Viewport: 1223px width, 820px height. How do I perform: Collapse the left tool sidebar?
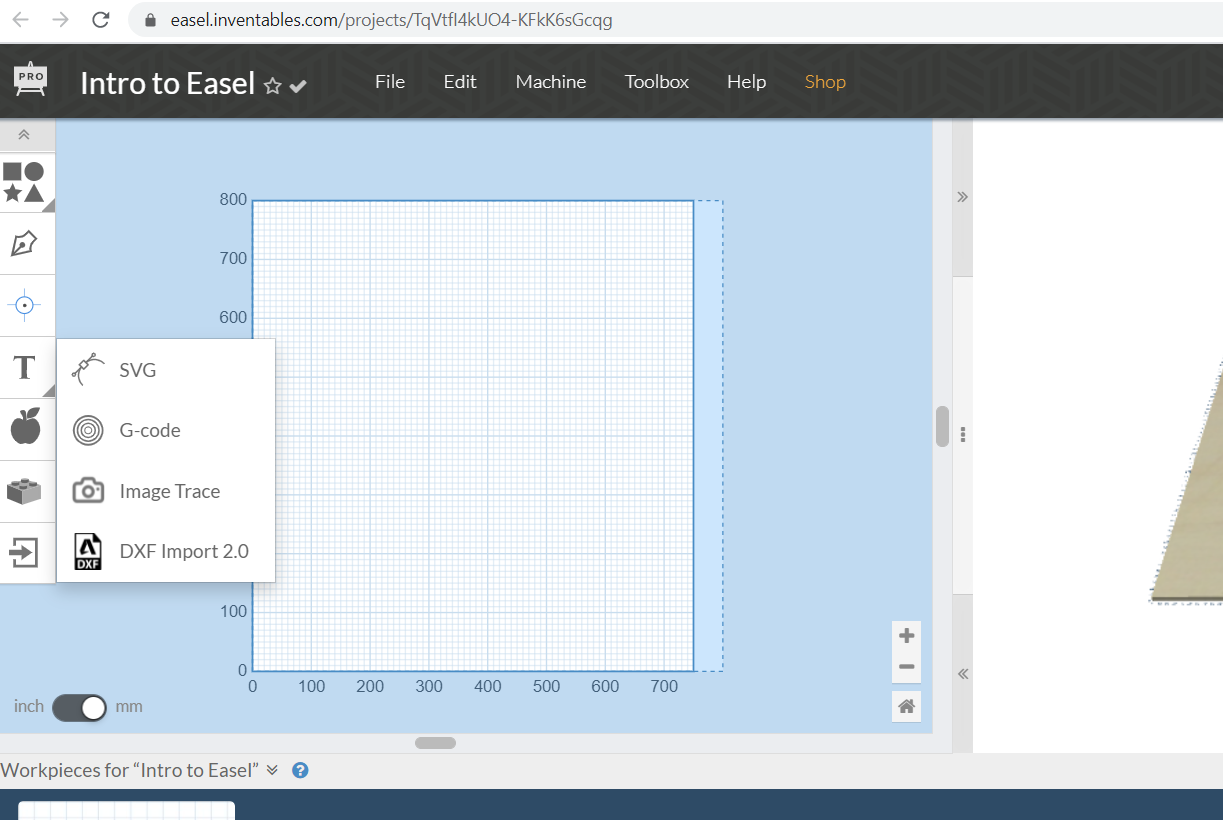tap(24, 135)
